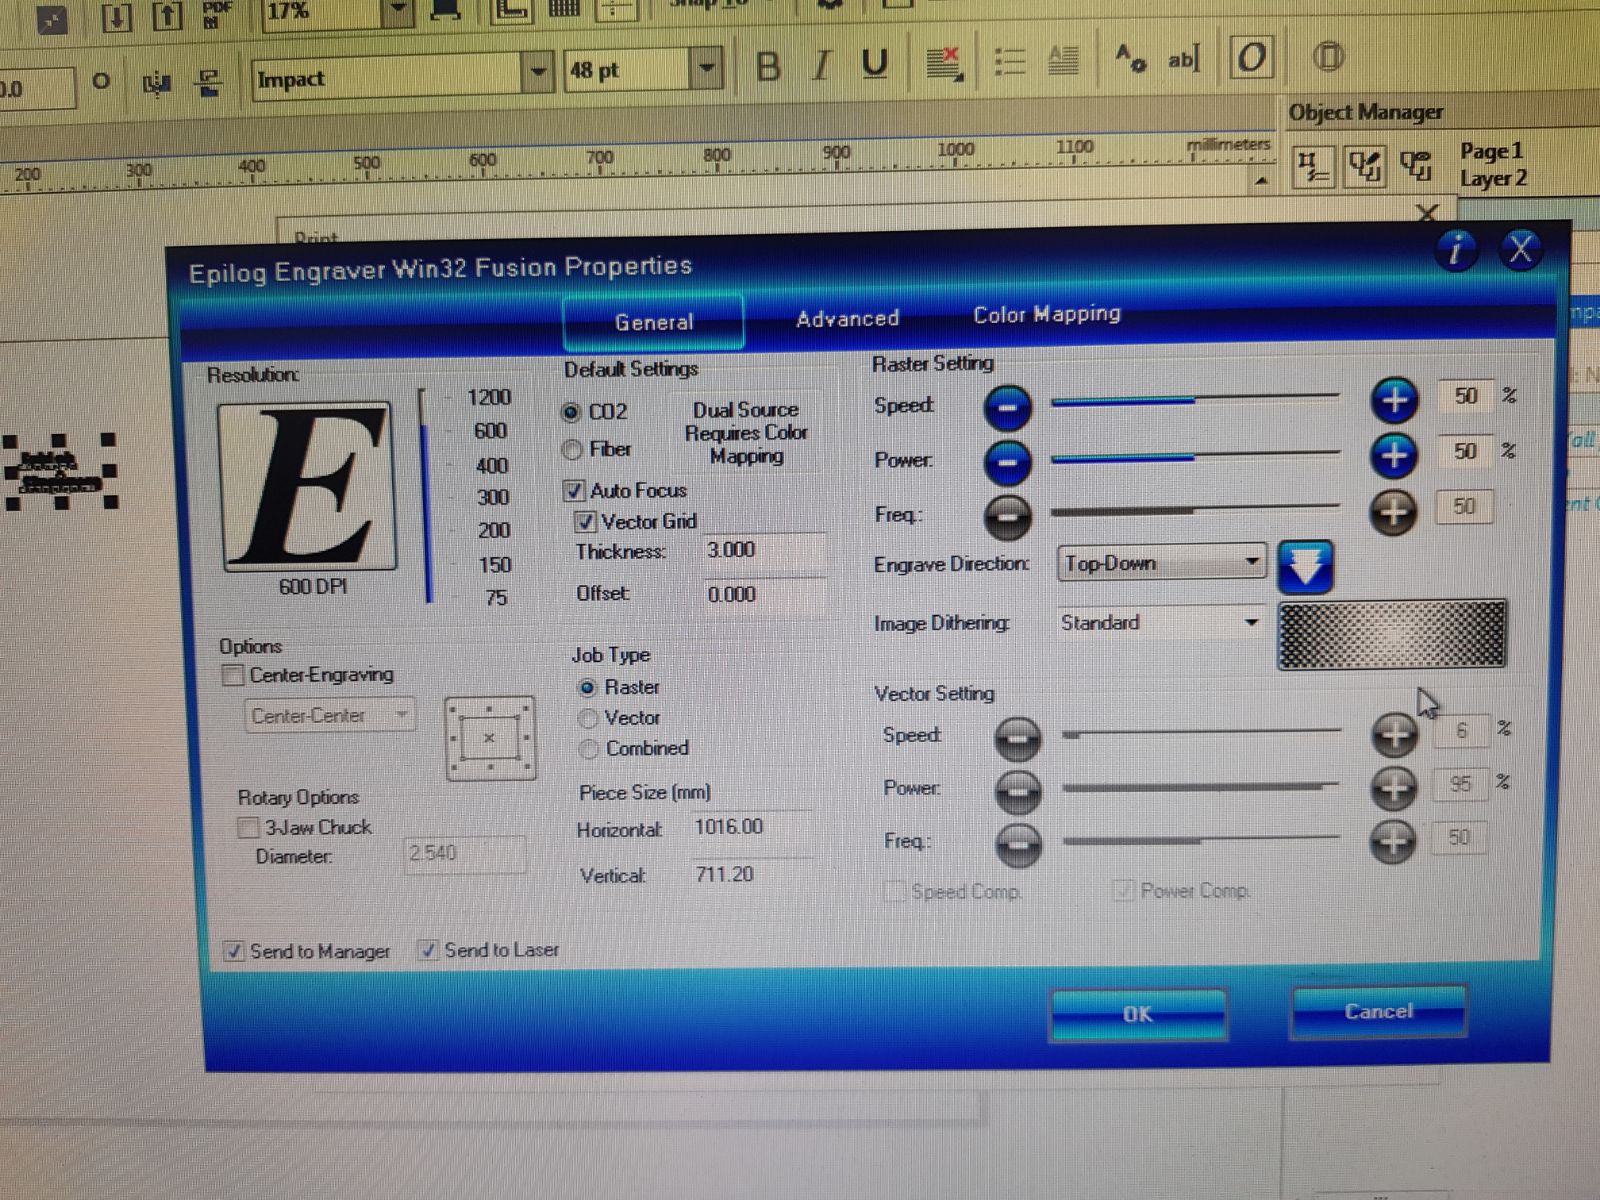Open the 48 pt font size dropdown
This screenshot has width=1600, height=1200.
[x=707, y=69]
